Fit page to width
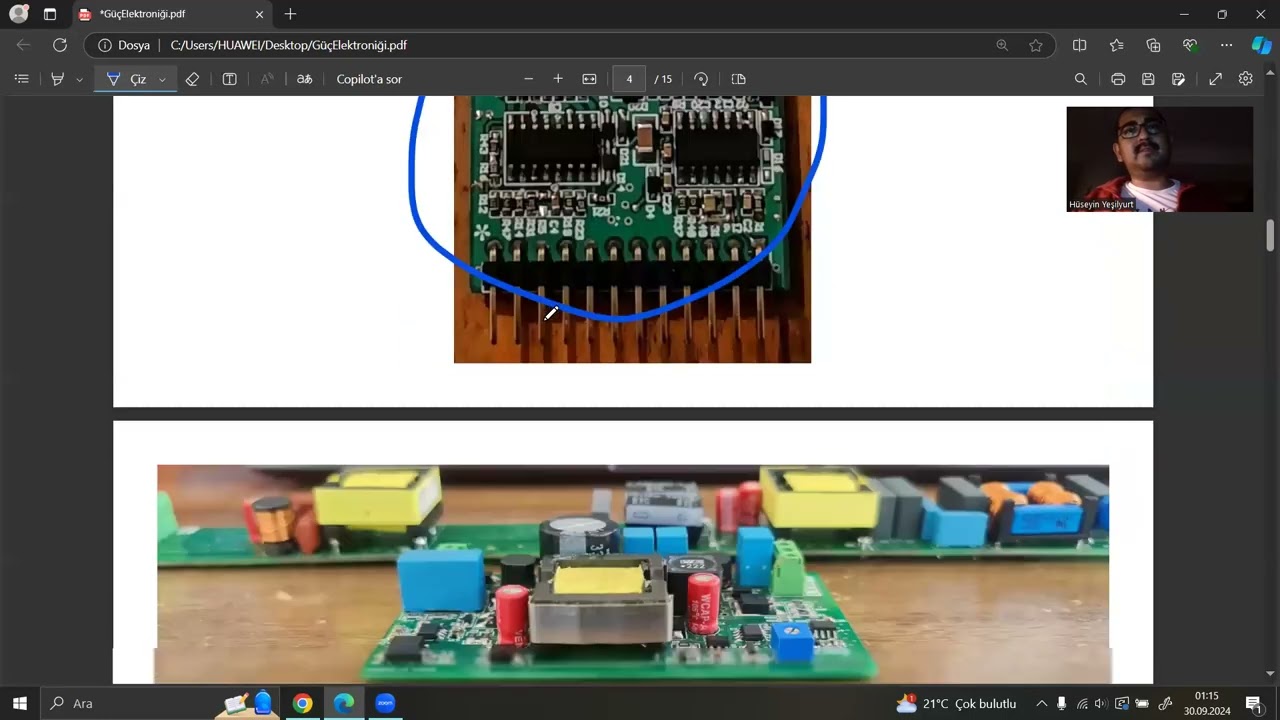Viewport: 1280px width, 720px height. [x=589, y=79]
